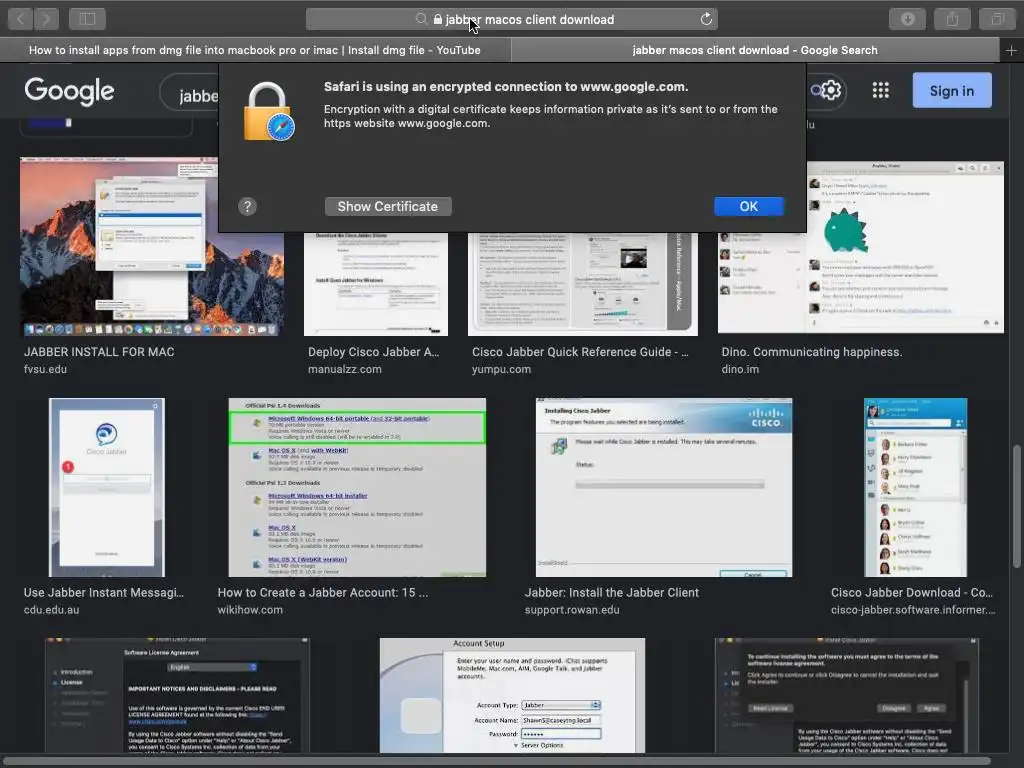The width and height of the screenshot is (1024, 768).
Task: Go forward with Safari's forward arrow
Action: (46, 19)
